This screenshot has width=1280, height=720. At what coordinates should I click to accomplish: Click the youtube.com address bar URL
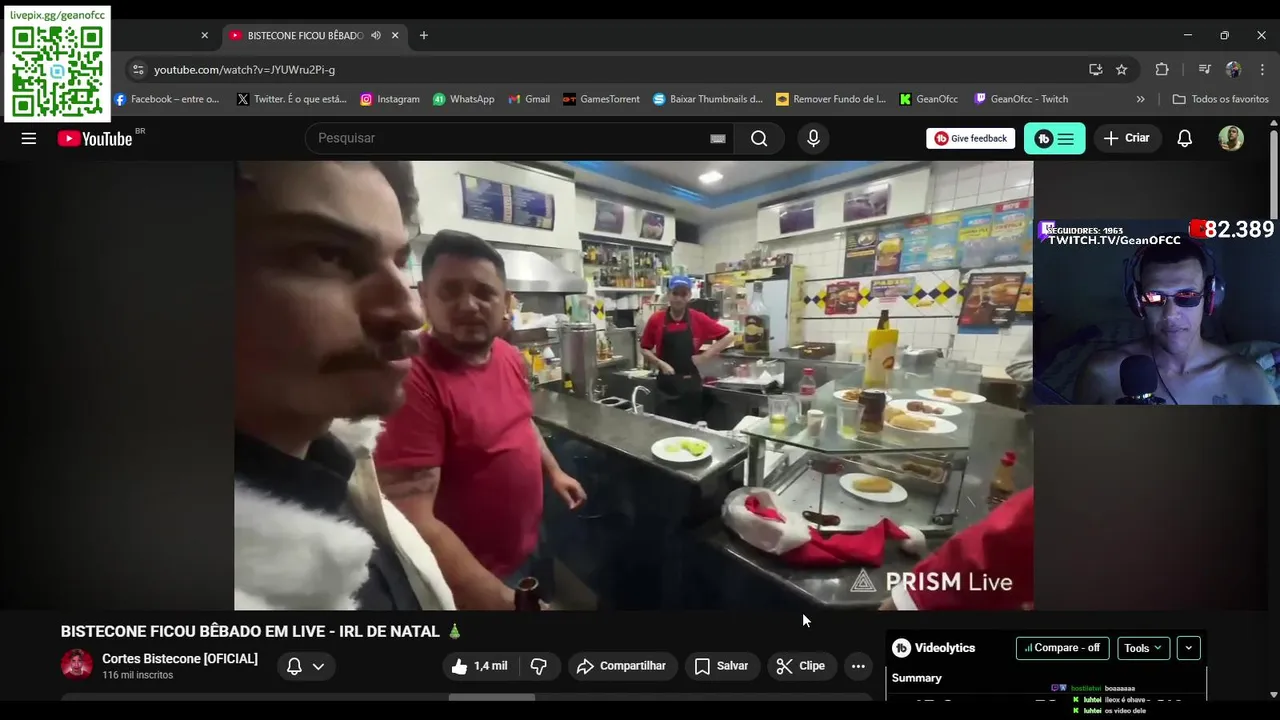coord(245,70)
